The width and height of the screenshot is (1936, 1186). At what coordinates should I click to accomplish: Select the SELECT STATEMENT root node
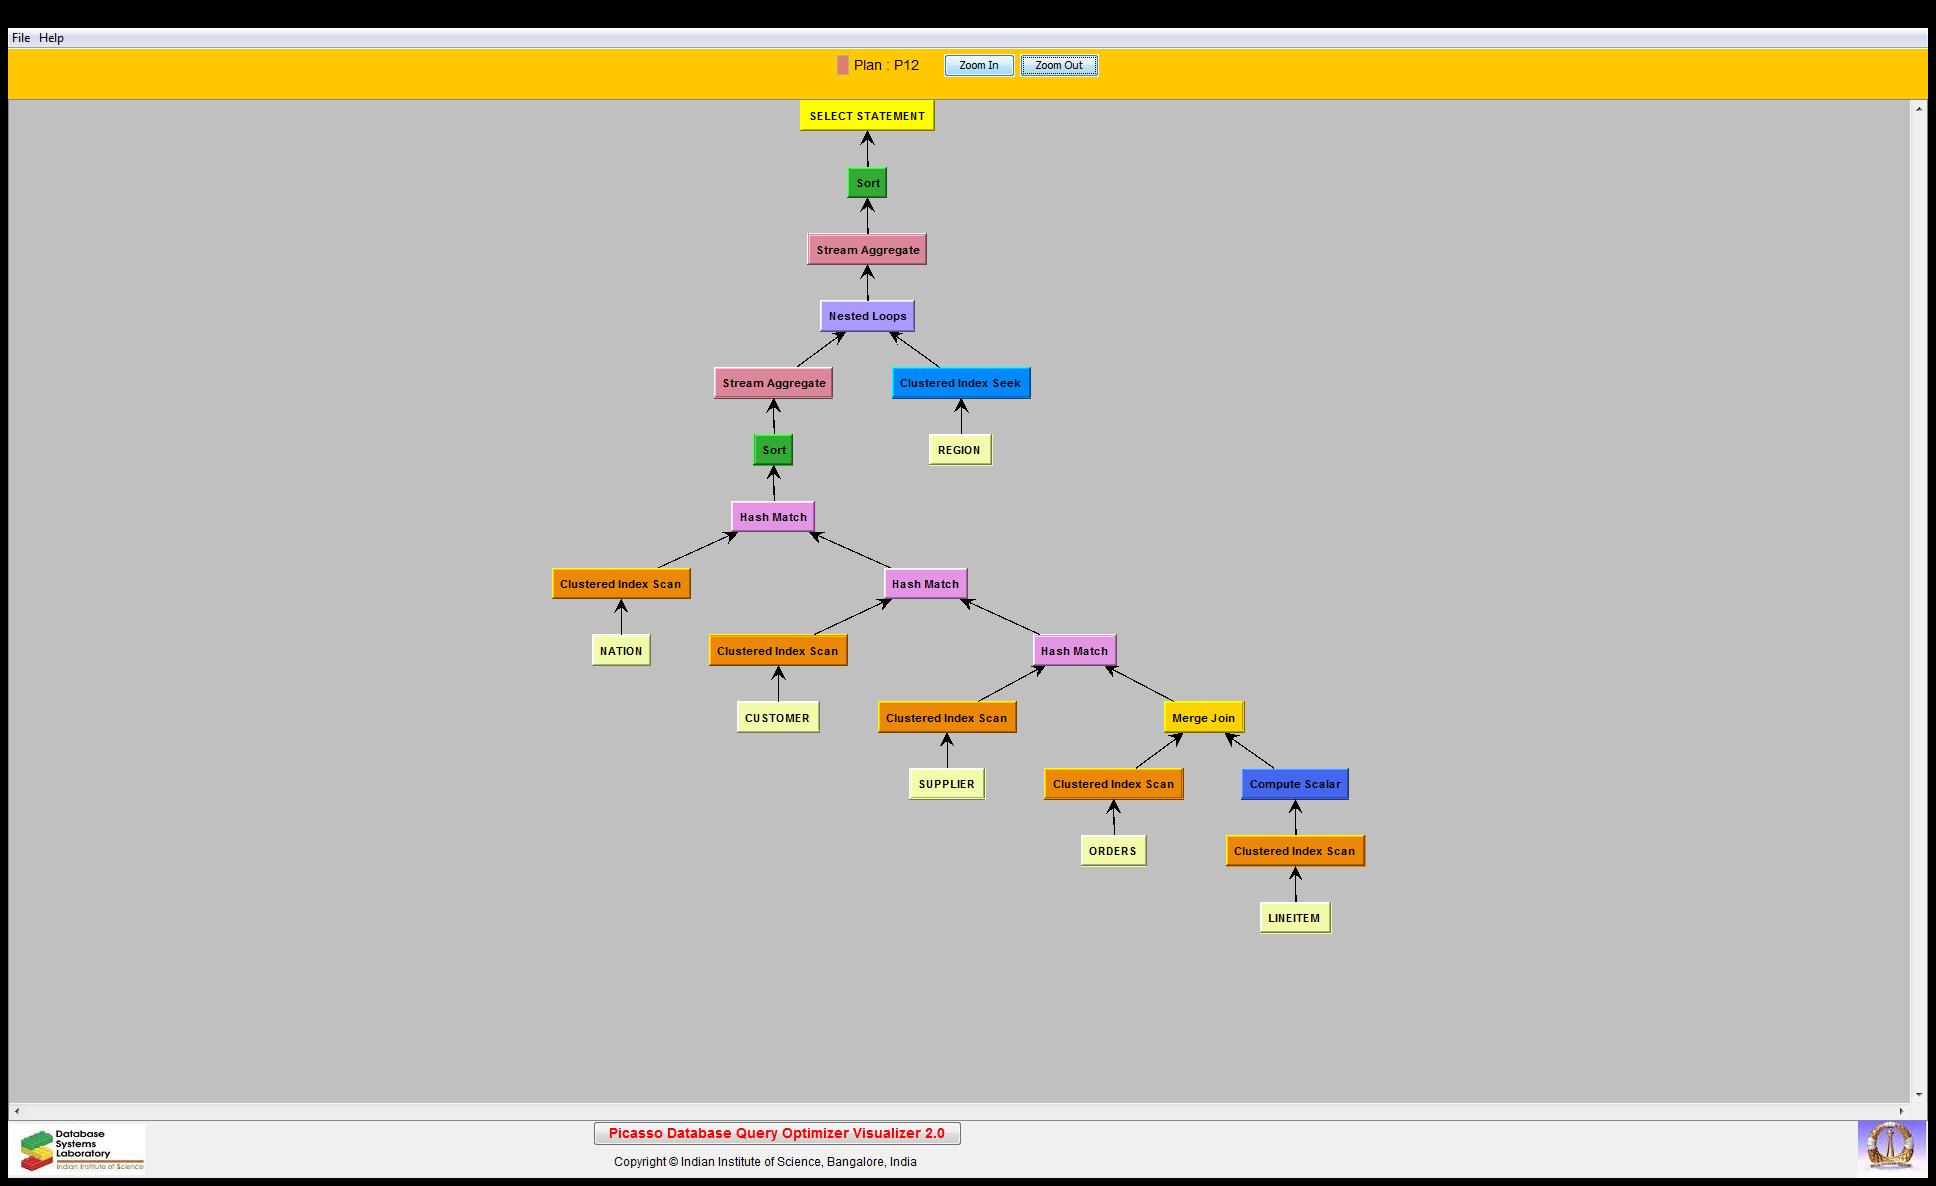tap(867, 116)
